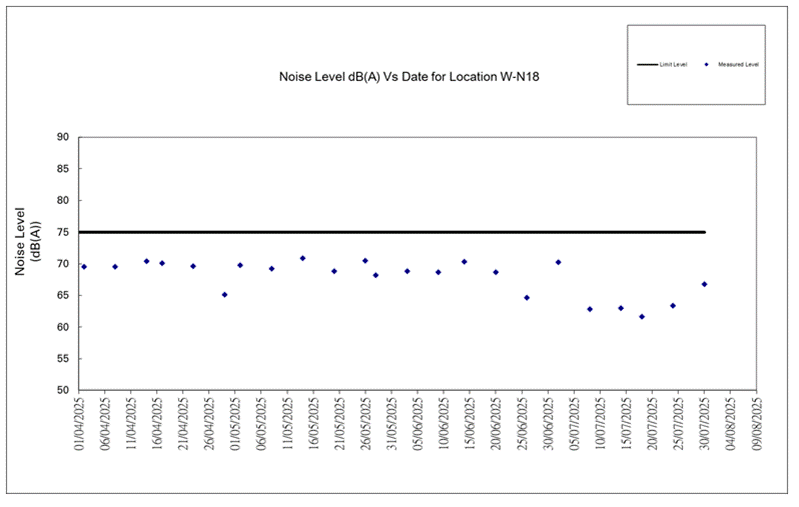
Task: Click the first measured point at 01/04/2025
Action: click(84, 267)
